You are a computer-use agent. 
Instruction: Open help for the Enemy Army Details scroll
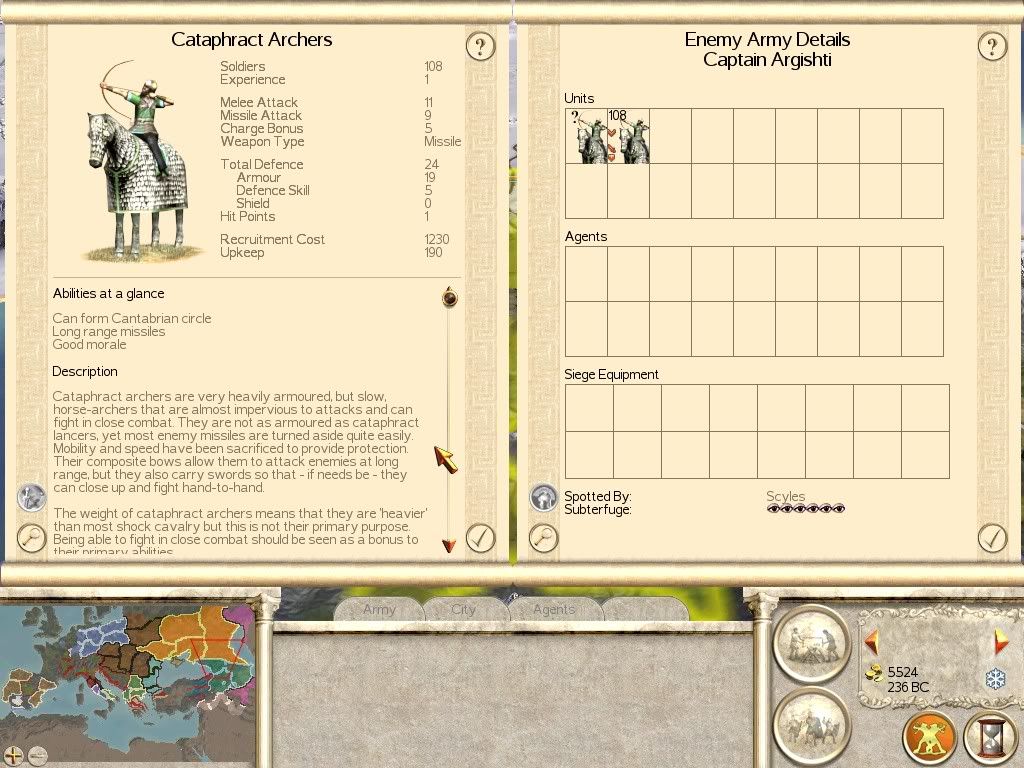coord(992,46)
